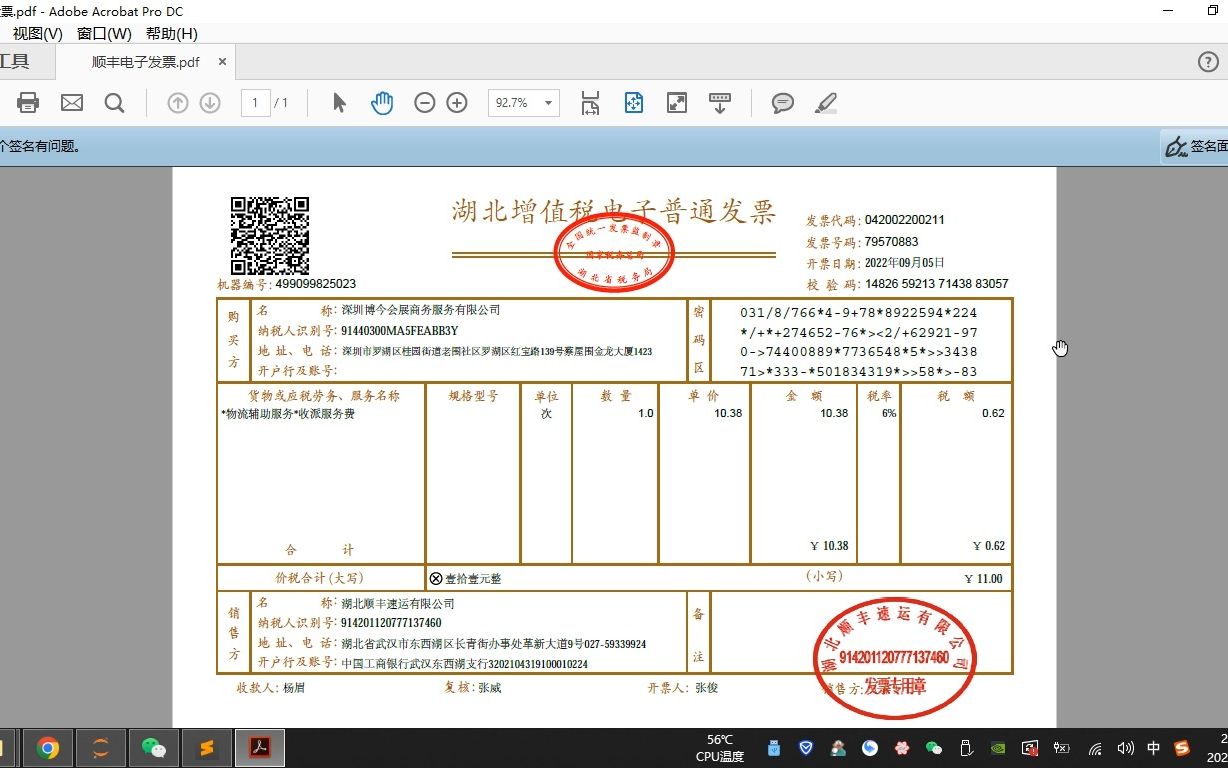Click invoice number 79570883
The image size is (1228, 768).
tap(891, 242)
